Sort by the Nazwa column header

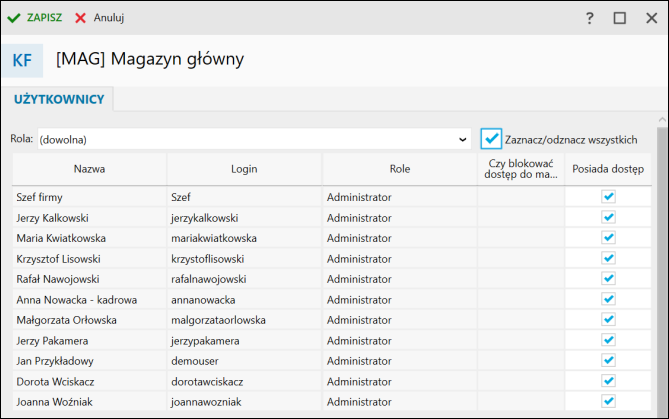pos(89,169)
